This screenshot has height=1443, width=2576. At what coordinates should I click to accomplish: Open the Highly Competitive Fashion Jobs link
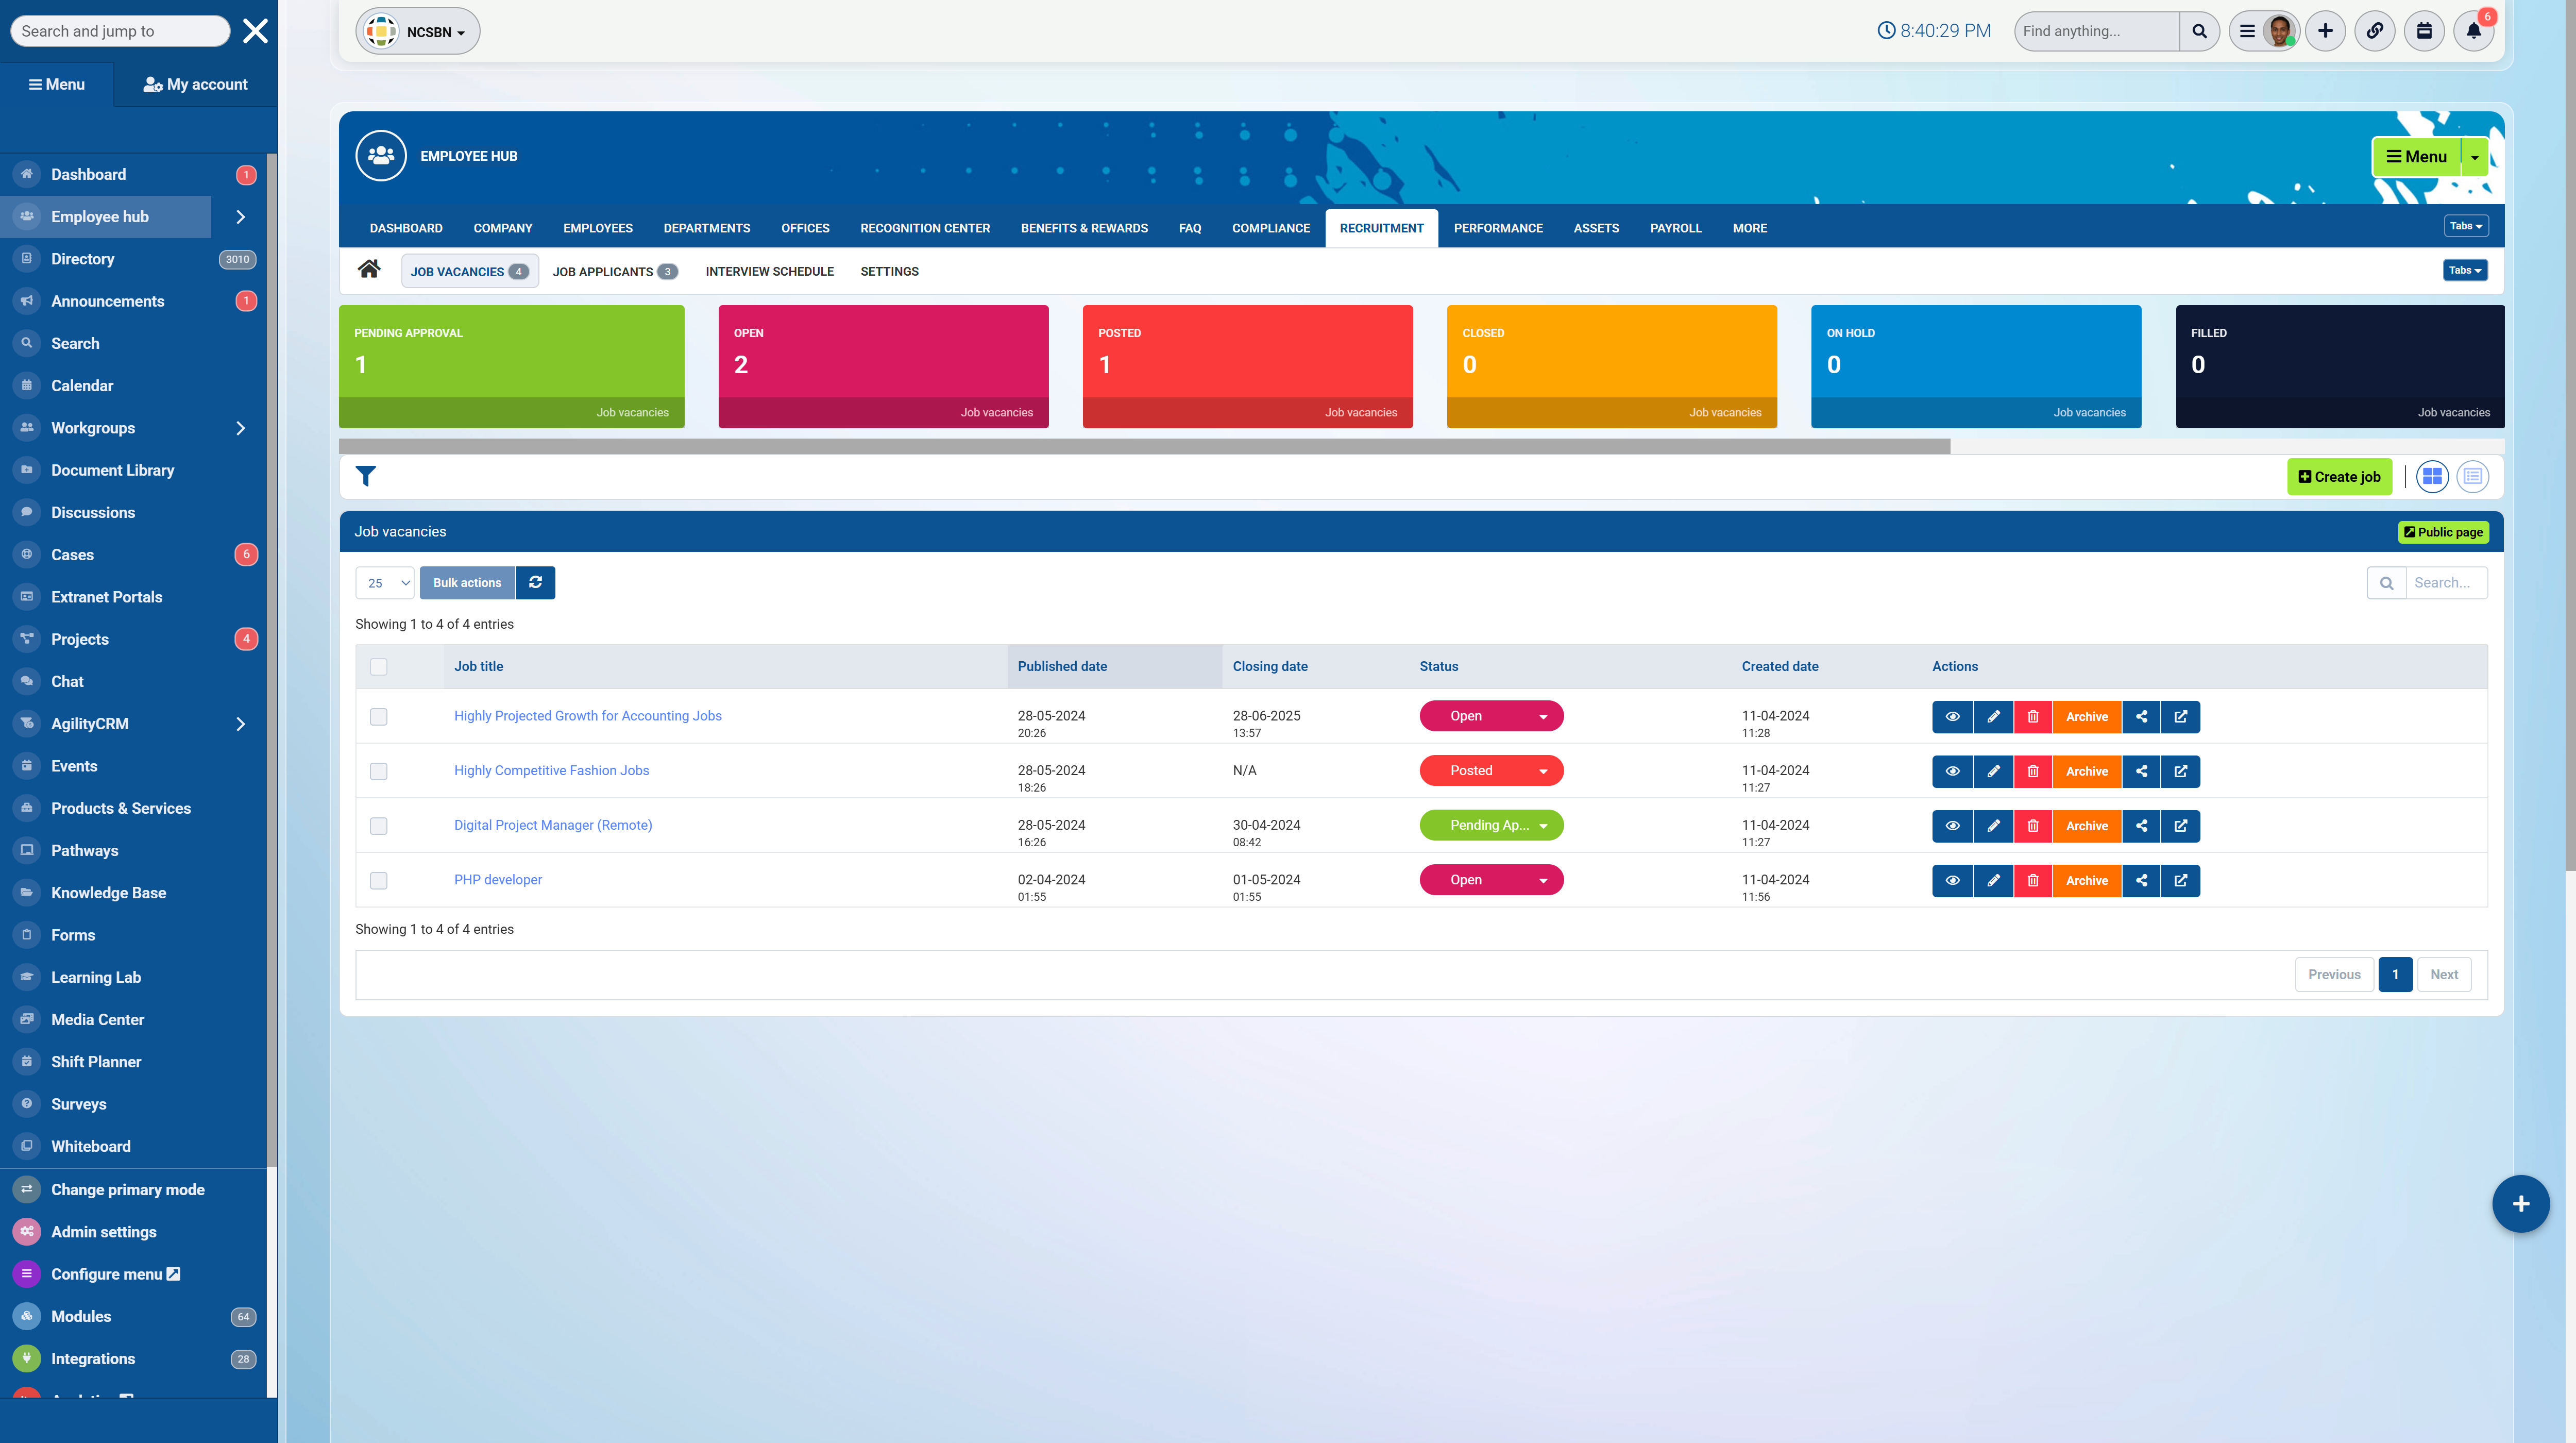coord(551,770)
